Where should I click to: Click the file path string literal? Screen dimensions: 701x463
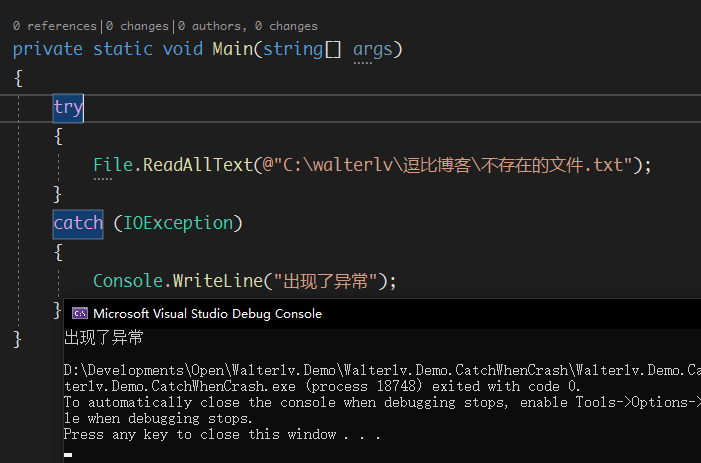click(450, 165)
